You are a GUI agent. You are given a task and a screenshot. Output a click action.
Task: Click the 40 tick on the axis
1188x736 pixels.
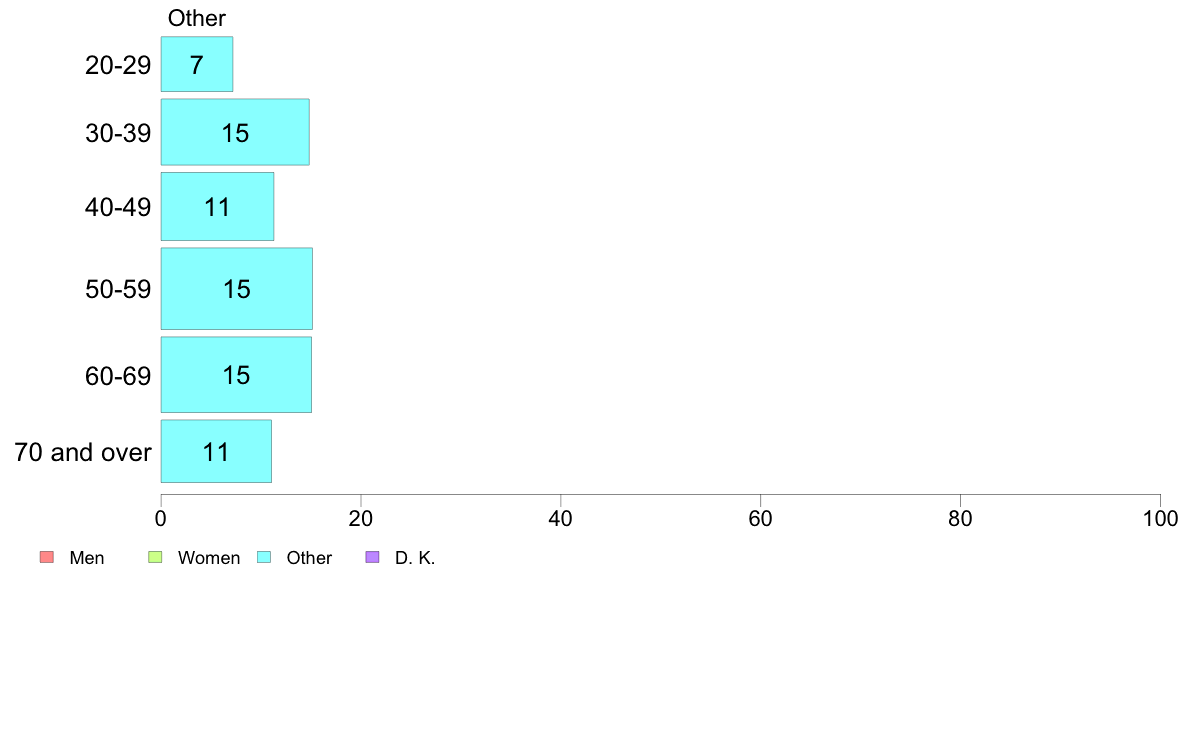[x=561, y=518]
